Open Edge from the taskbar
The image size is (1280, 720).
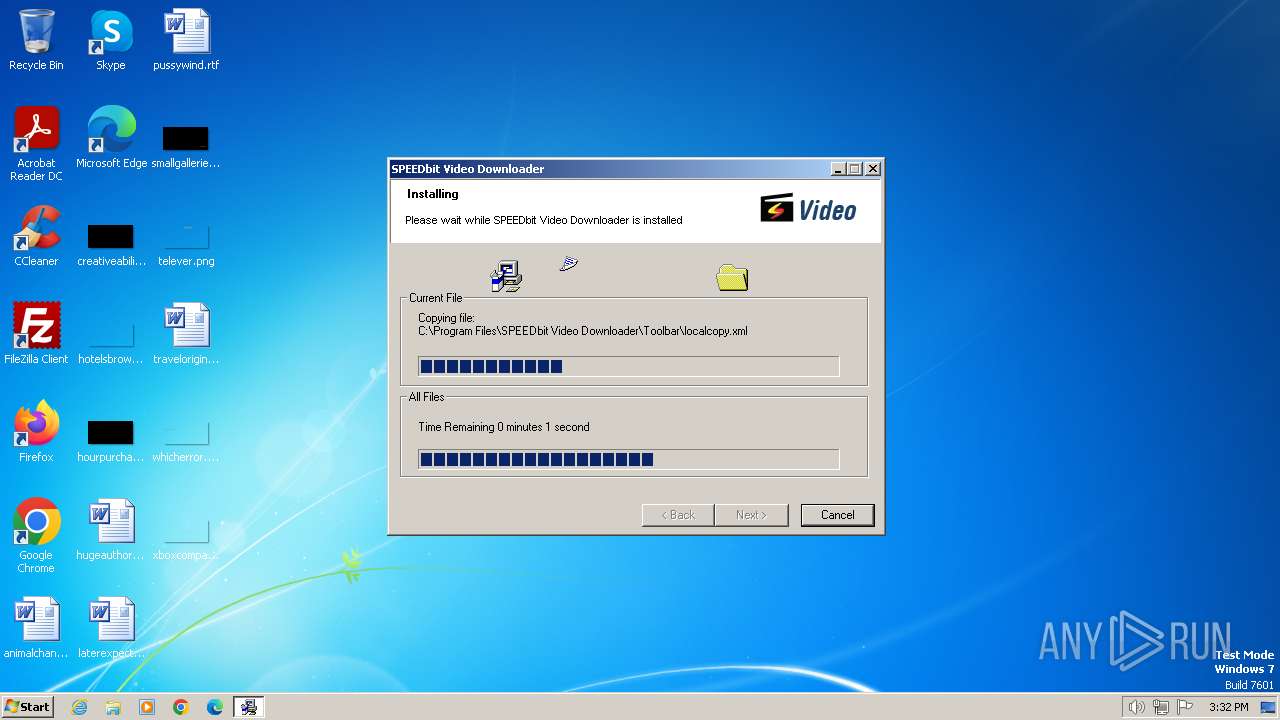click(215, 707)
